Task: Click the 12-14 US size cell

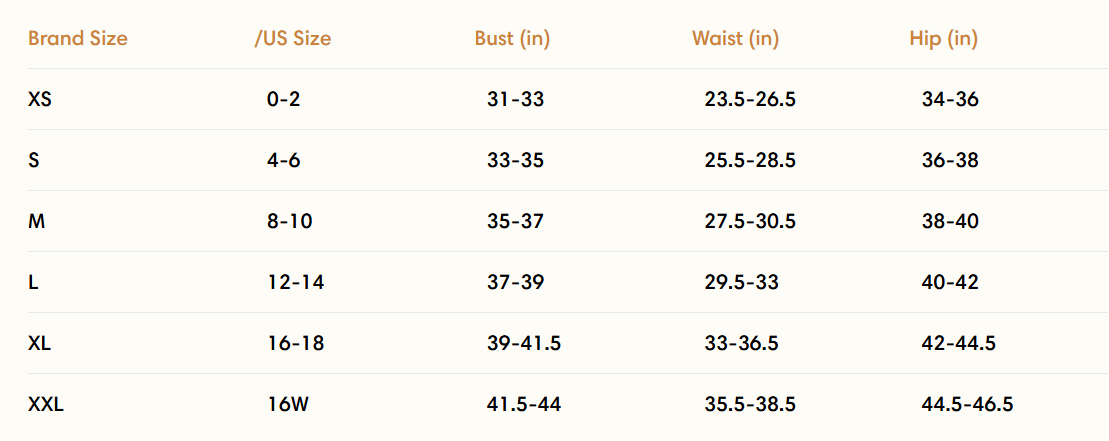Action: click(x=295, y=282)
